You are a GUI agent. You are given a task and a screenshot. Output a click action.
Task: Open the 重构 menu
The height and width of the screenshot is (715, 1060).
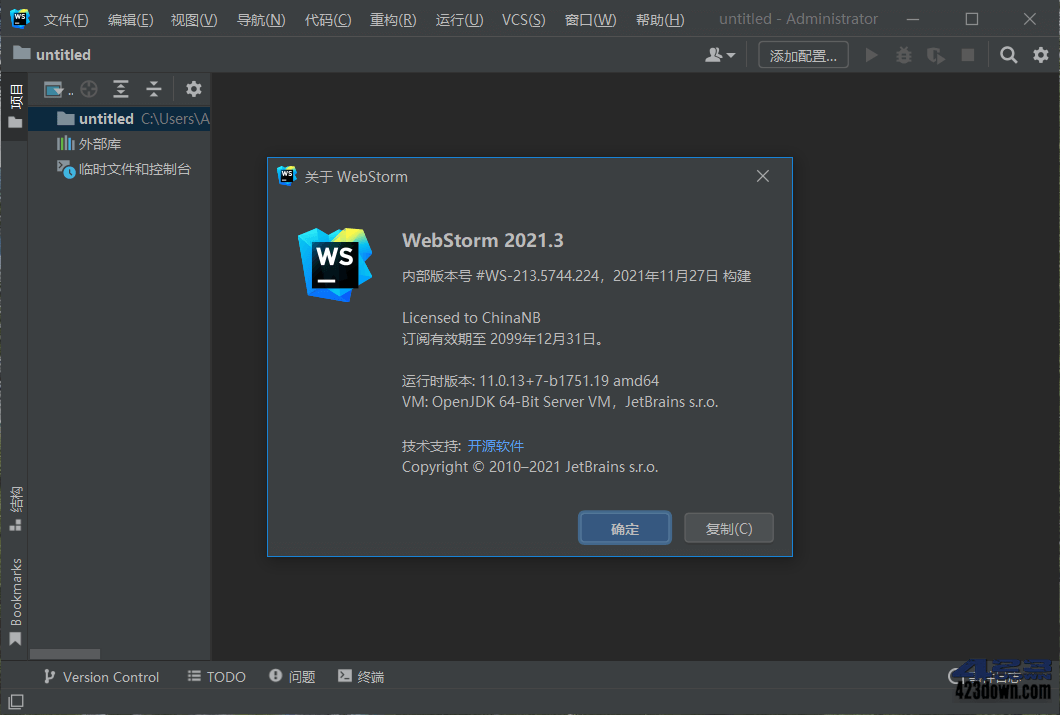[392, 19]
